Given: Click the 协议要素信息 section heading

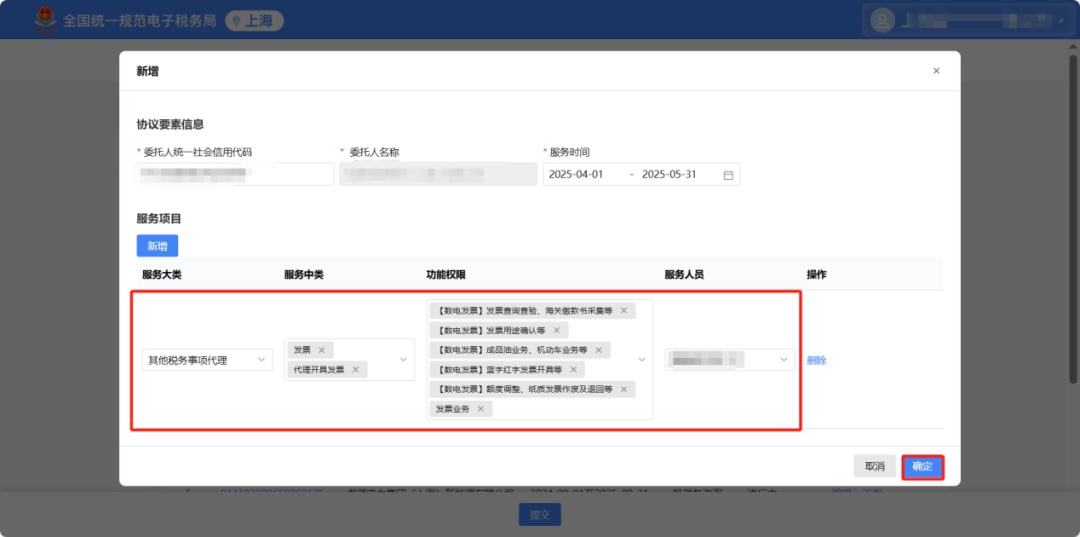Looking at the screenshot, I should tap(170, 125).
